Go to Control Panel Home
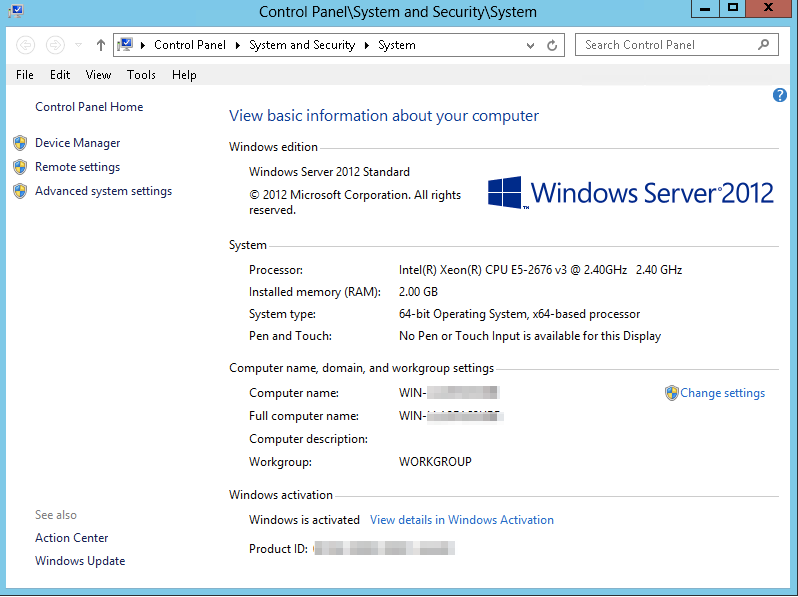Screen dimensions: 798x597 point(89,107)
